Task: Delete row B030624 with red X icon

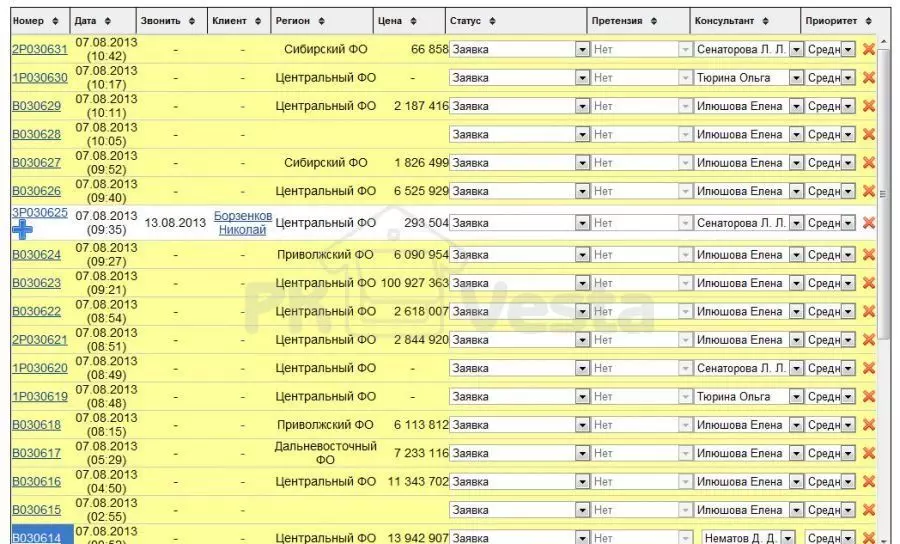Action: click(x=868, y=255)
